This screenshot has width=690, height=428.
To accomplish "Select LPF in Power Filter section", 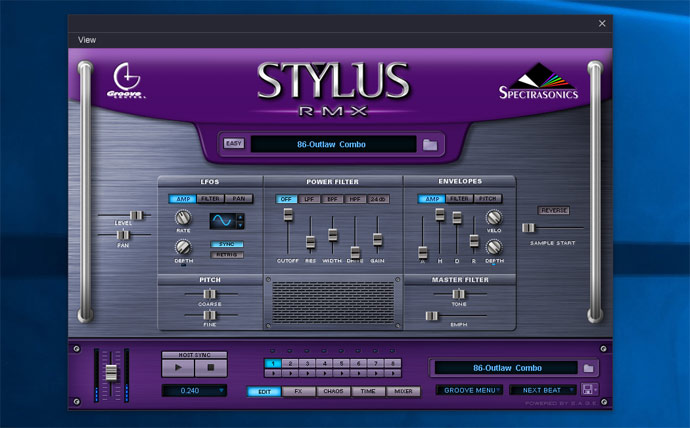I will [308, 199].
